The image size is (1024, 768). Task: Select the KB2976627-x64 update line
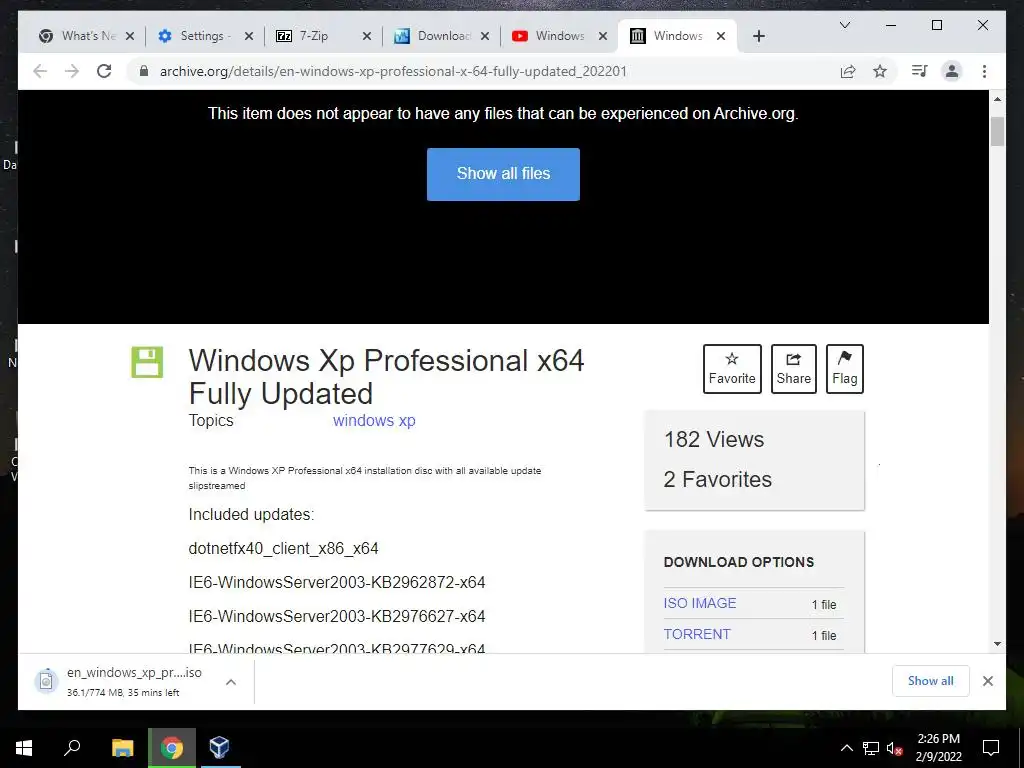337,616
